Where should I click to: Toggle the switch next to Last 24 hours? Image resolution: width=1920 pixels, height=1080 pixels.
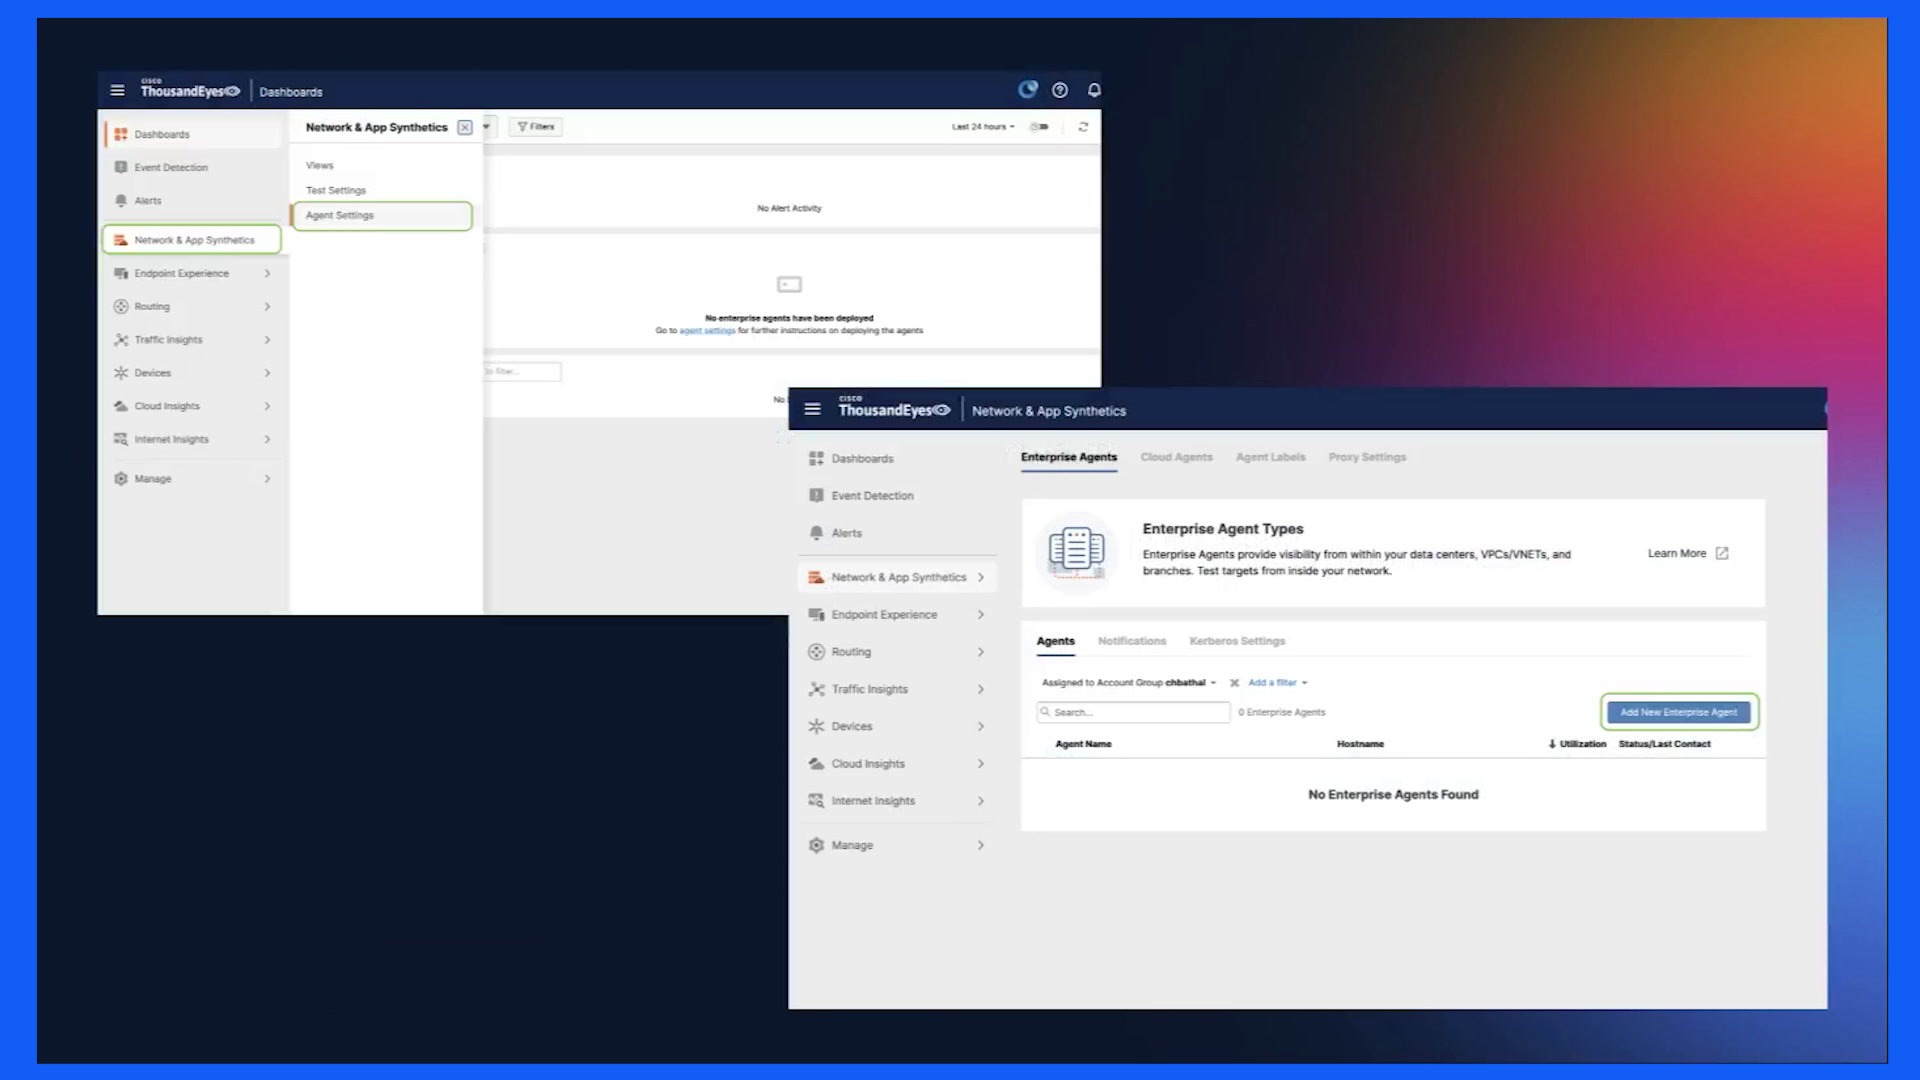1039,127
